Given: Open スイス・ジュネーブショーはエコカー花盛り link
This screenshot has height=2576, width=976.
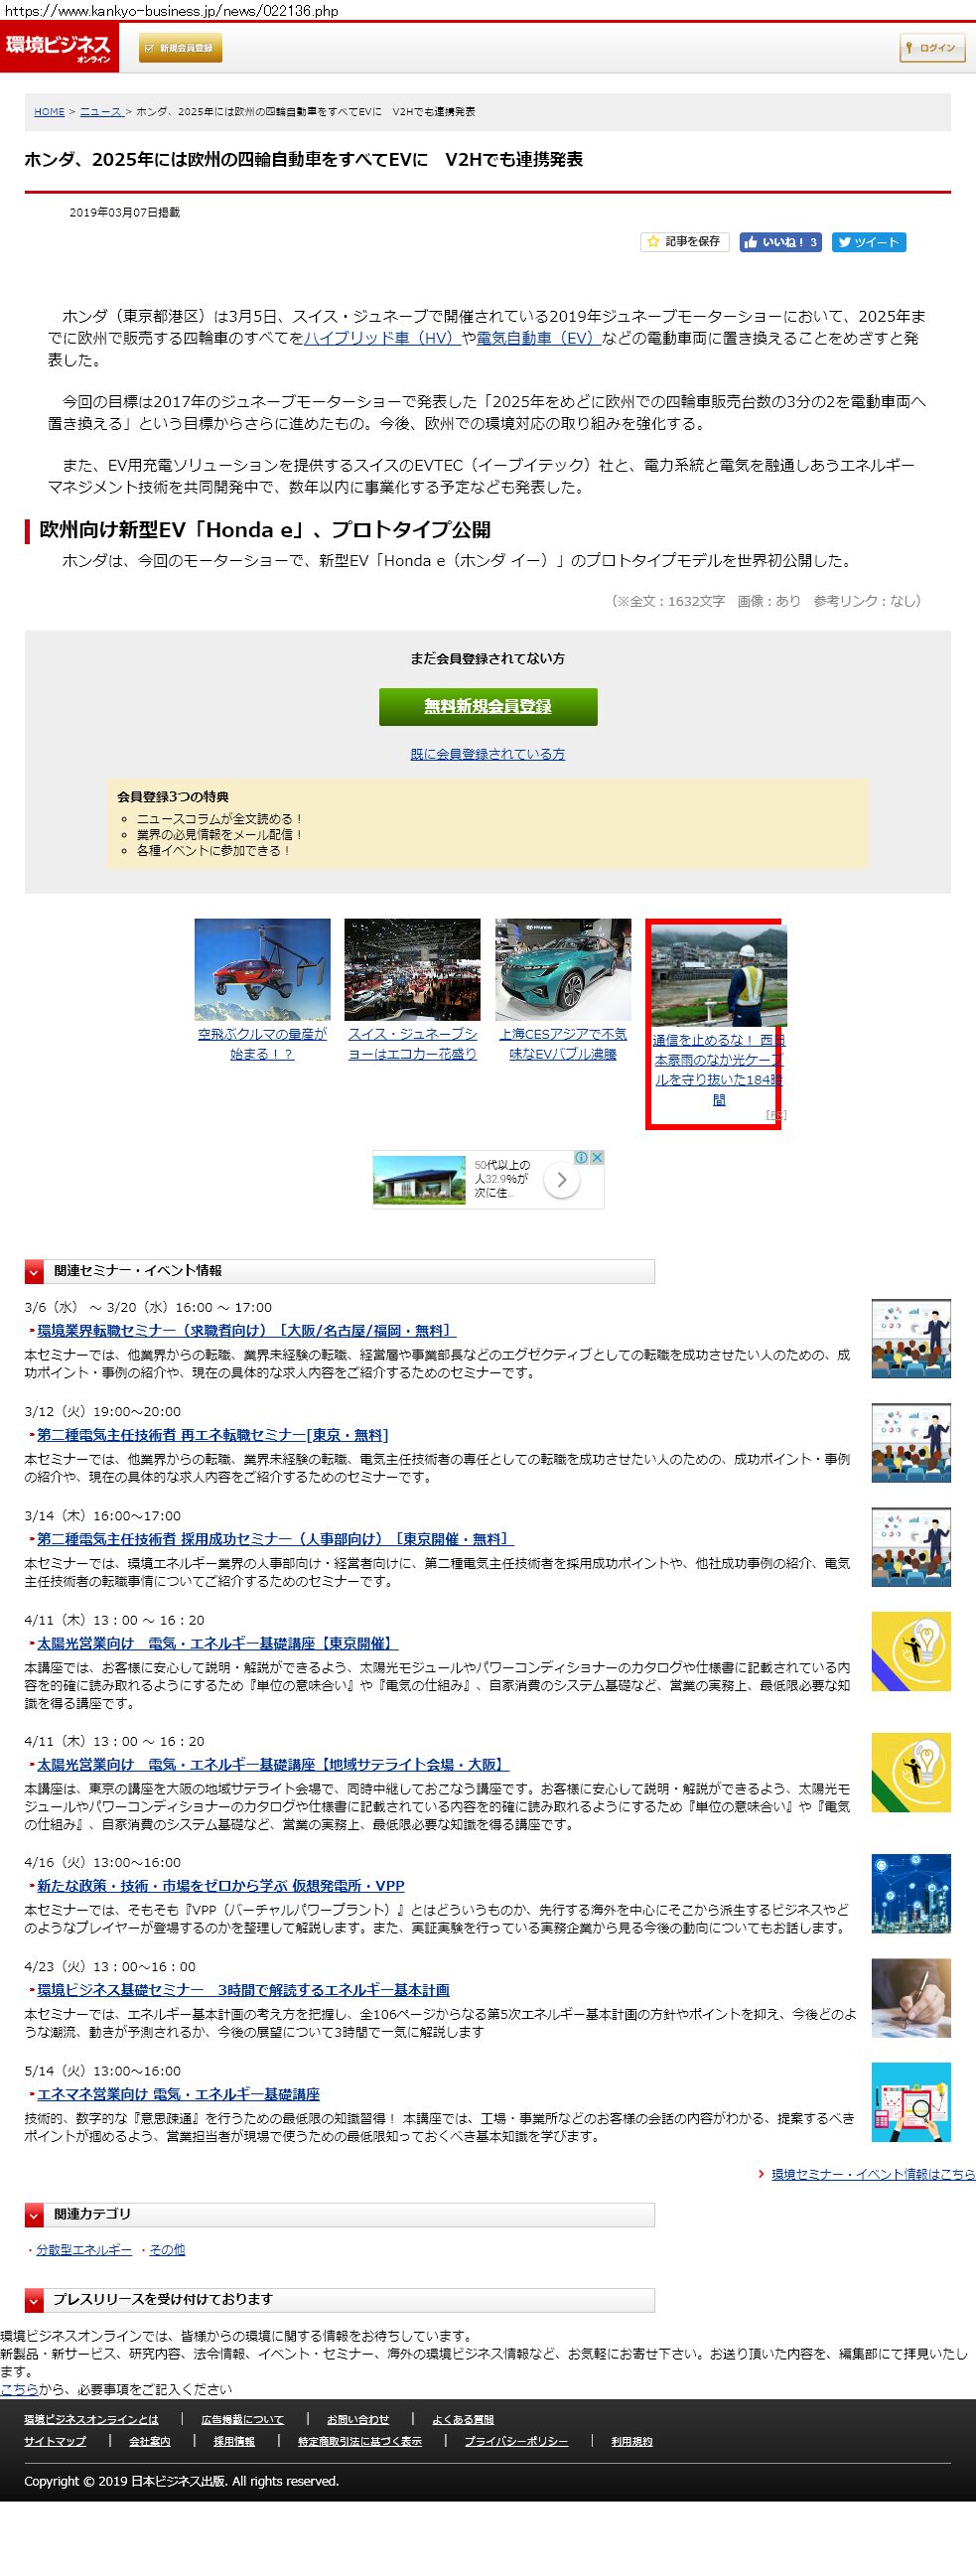Looking at the screenshot, I should pos(412,1044).
